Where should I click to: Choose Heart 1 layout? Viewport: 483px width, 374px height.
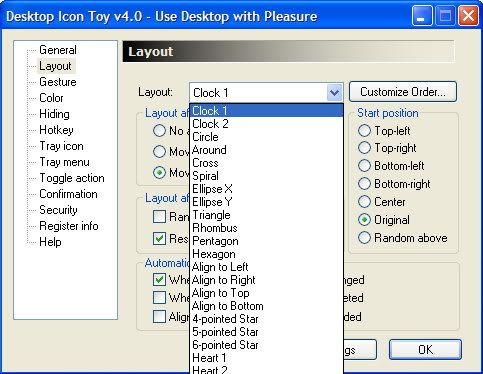click(x=267, y=358)
